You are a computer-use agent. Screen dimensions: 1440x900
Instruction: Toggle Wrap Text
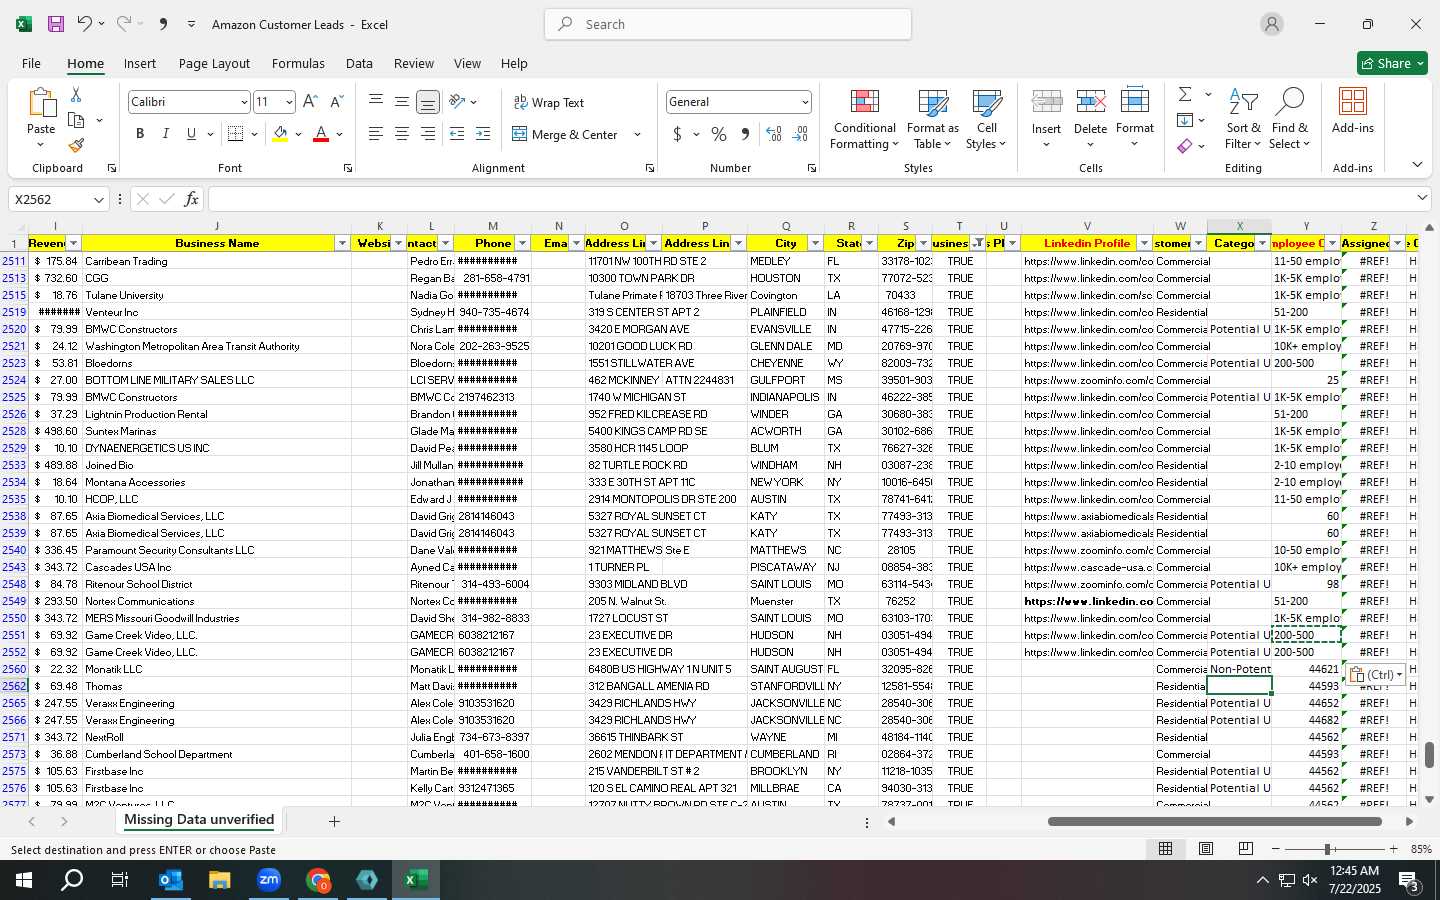click(548, 102)
